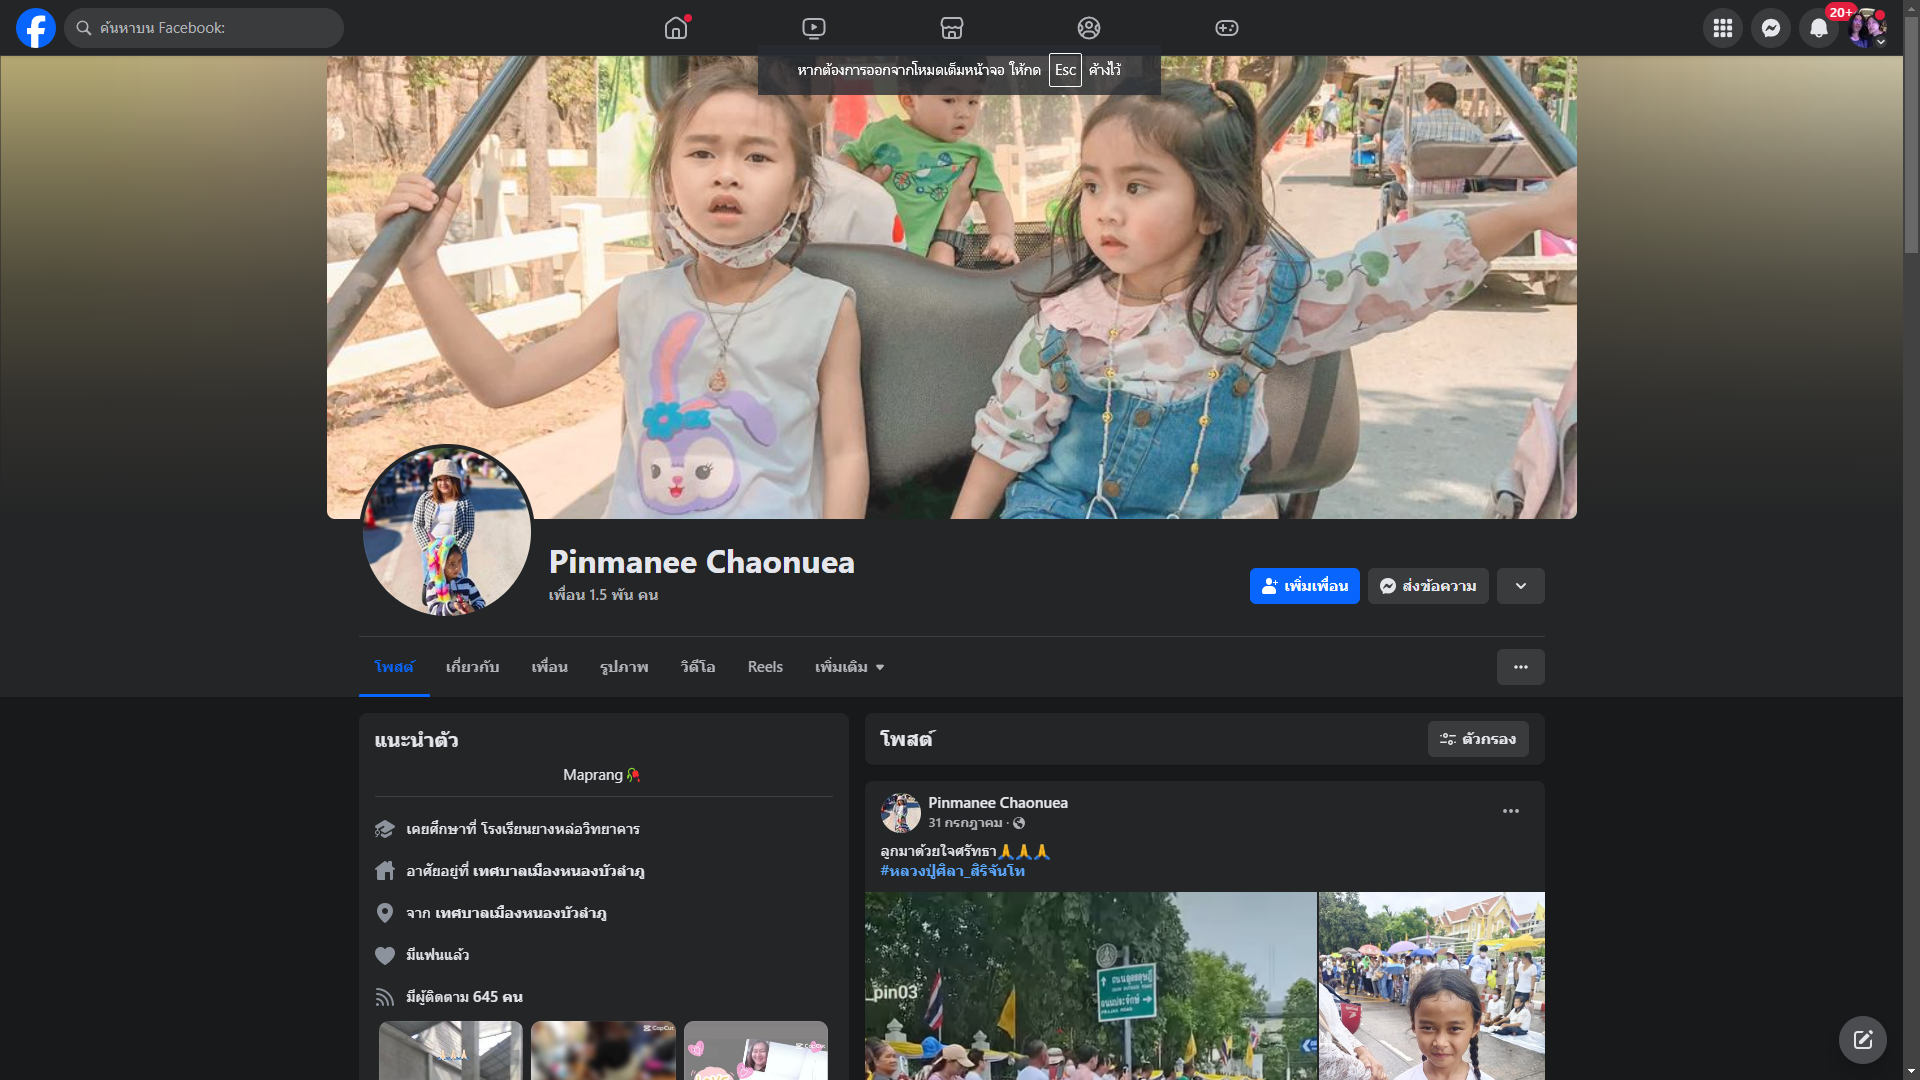This screenshot has width=1920, height=1080.
Task: Open the Watch video icon
Action: point(814,28)
